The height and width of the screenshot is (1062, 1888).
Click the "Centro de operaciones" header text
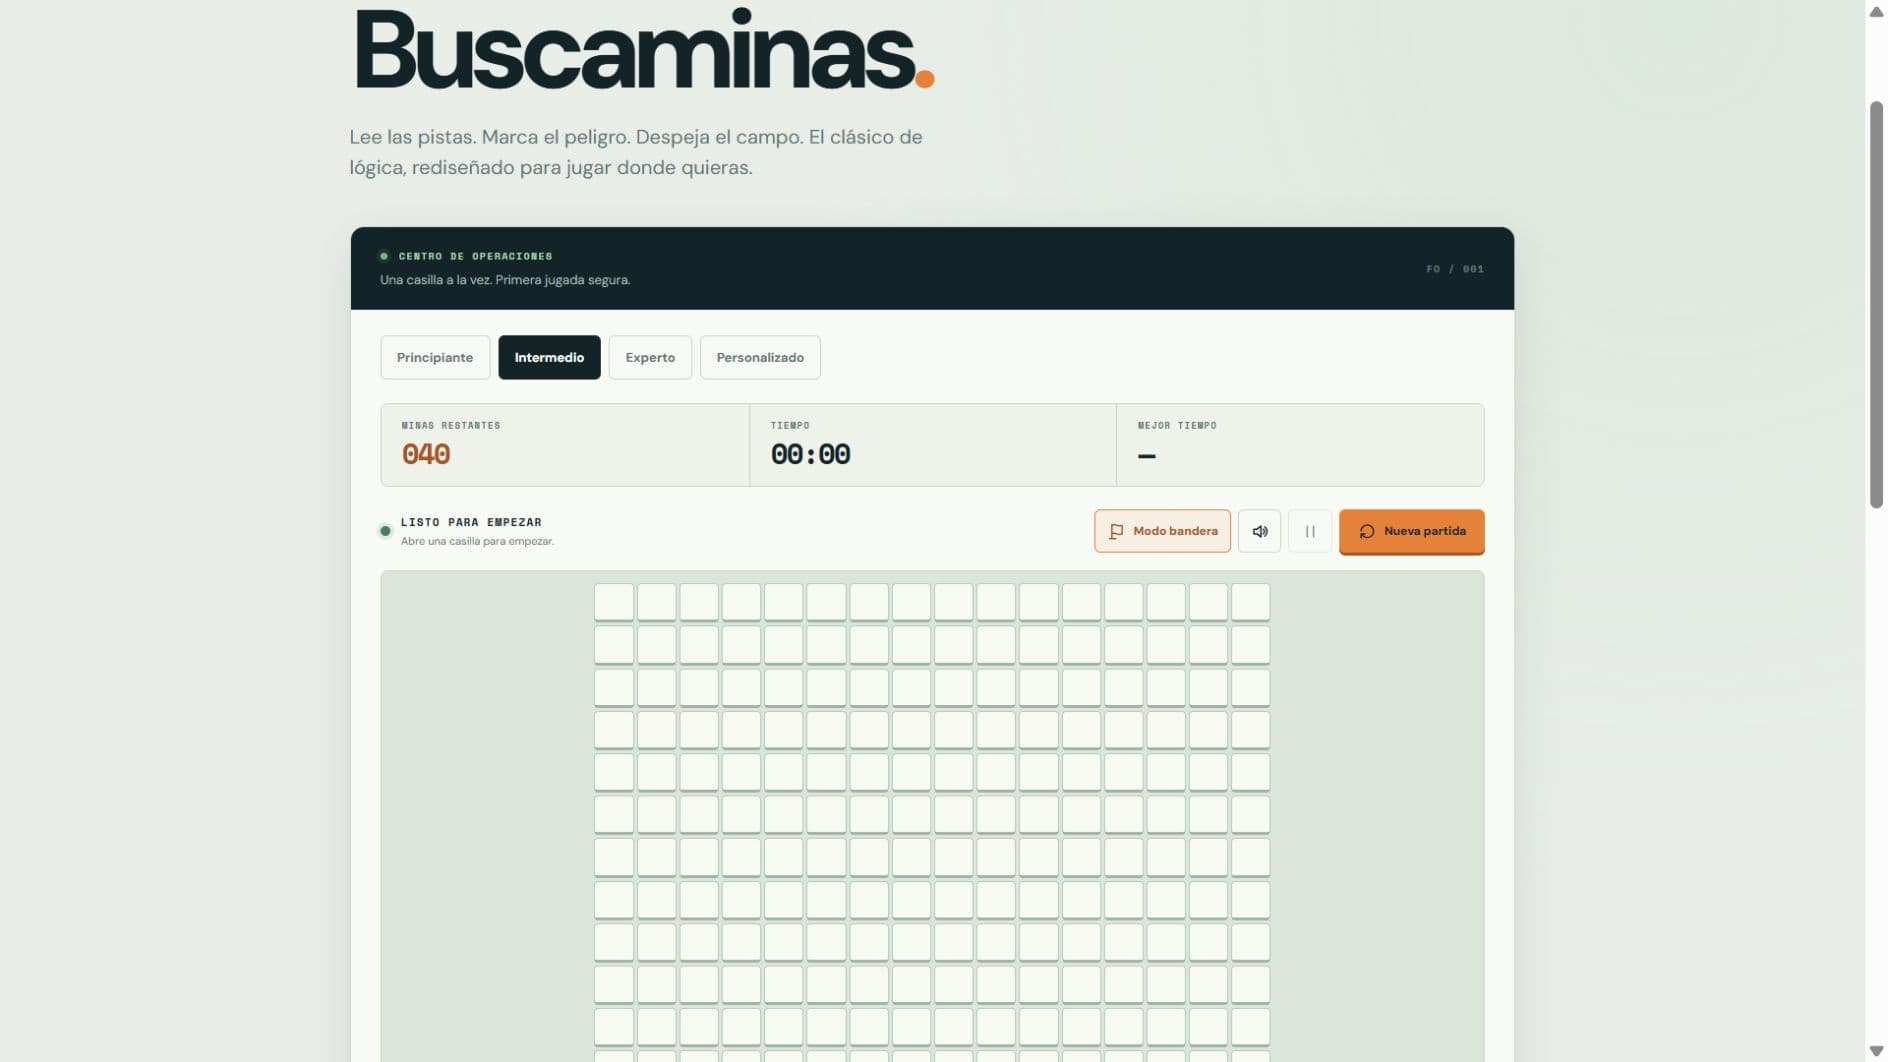(475, 256)
